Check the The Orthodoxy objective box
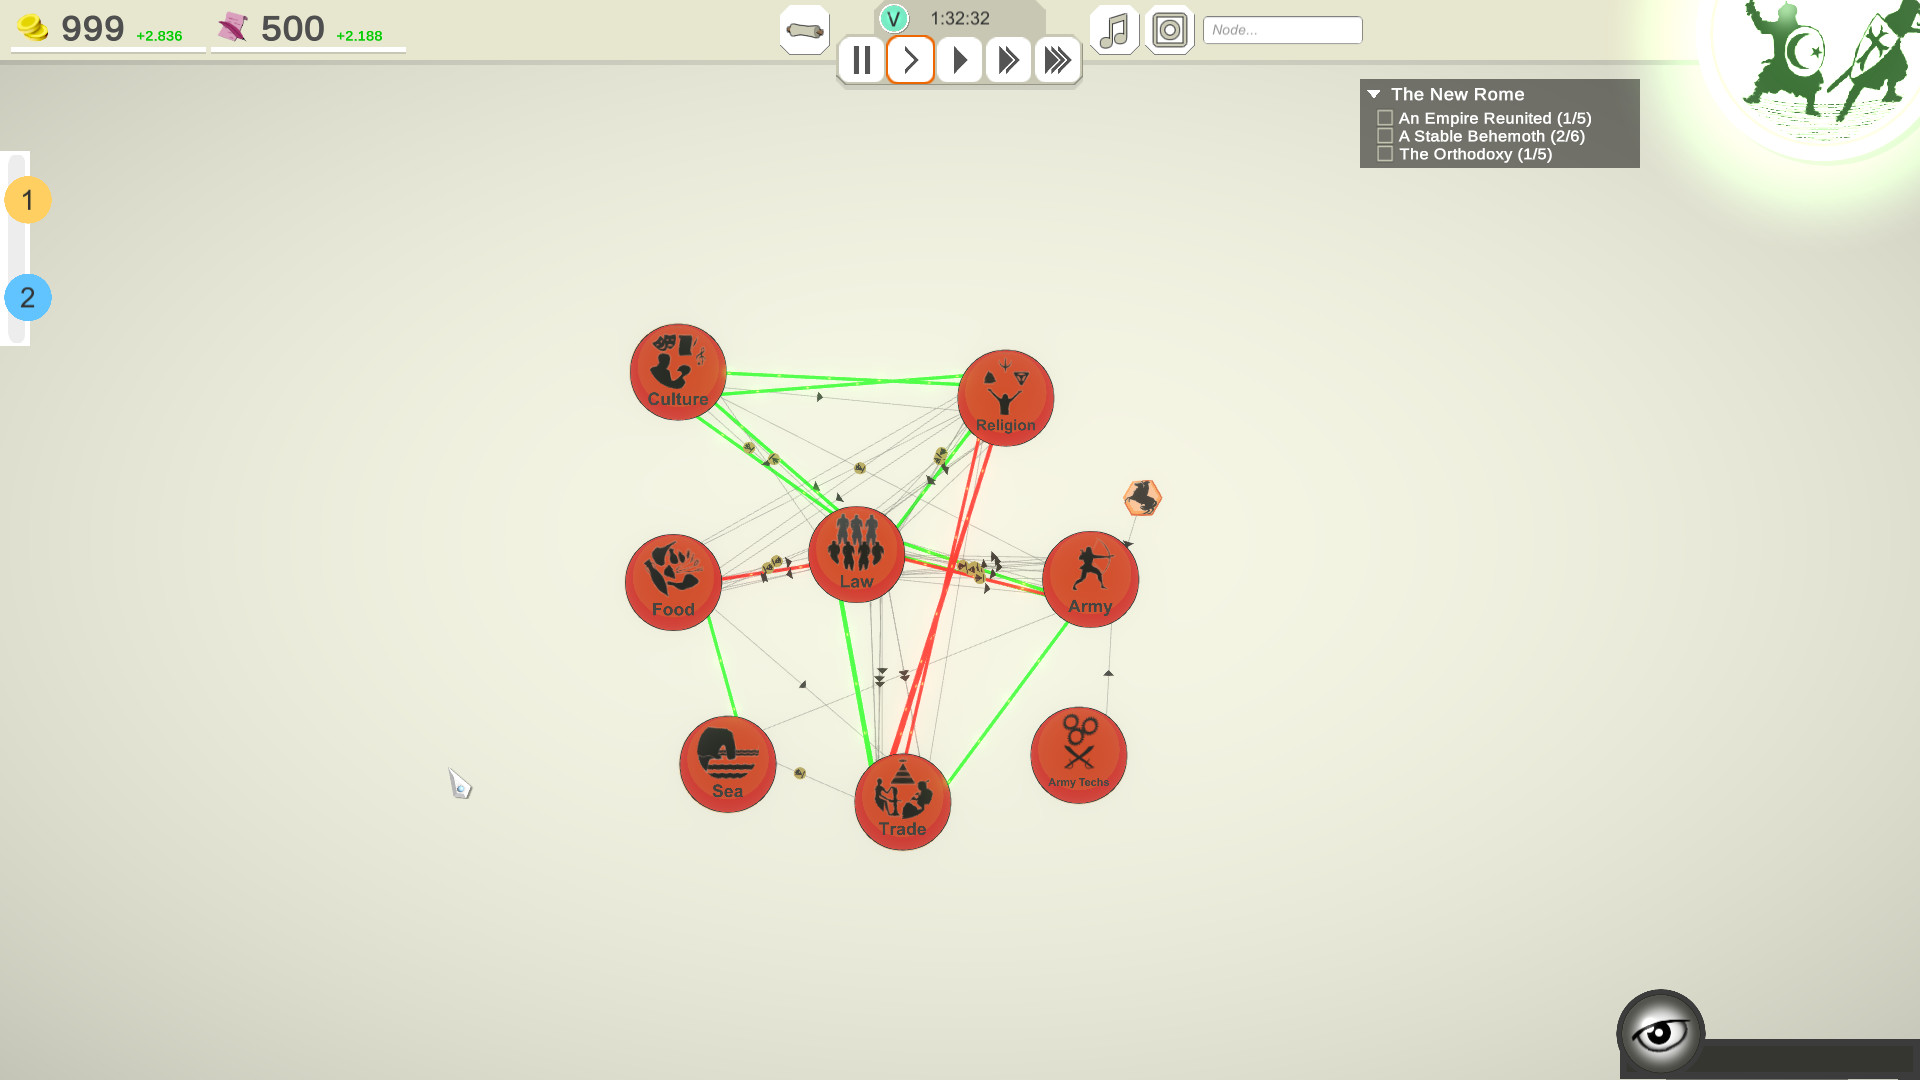 1385,154
